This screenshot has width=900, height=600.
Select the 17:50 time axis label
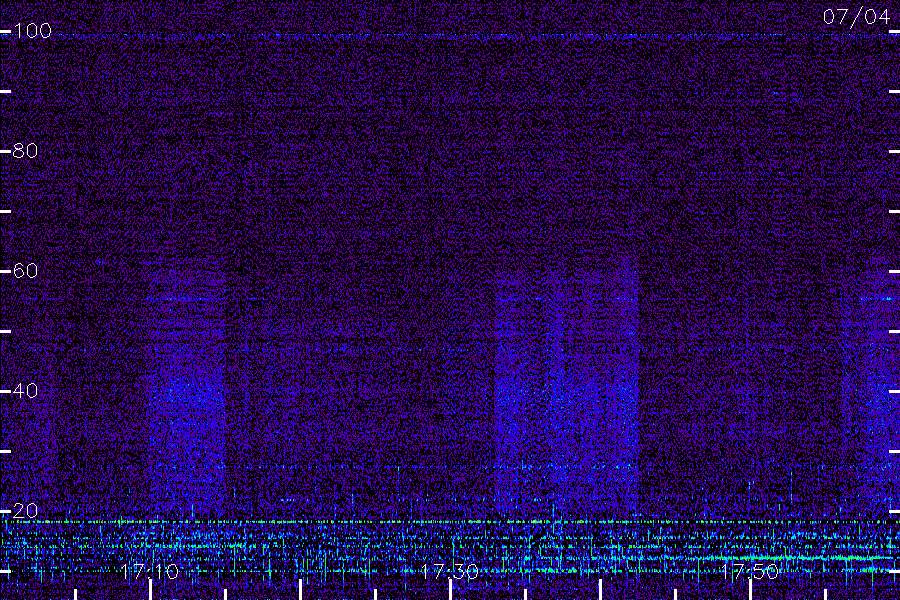(750, 571)
